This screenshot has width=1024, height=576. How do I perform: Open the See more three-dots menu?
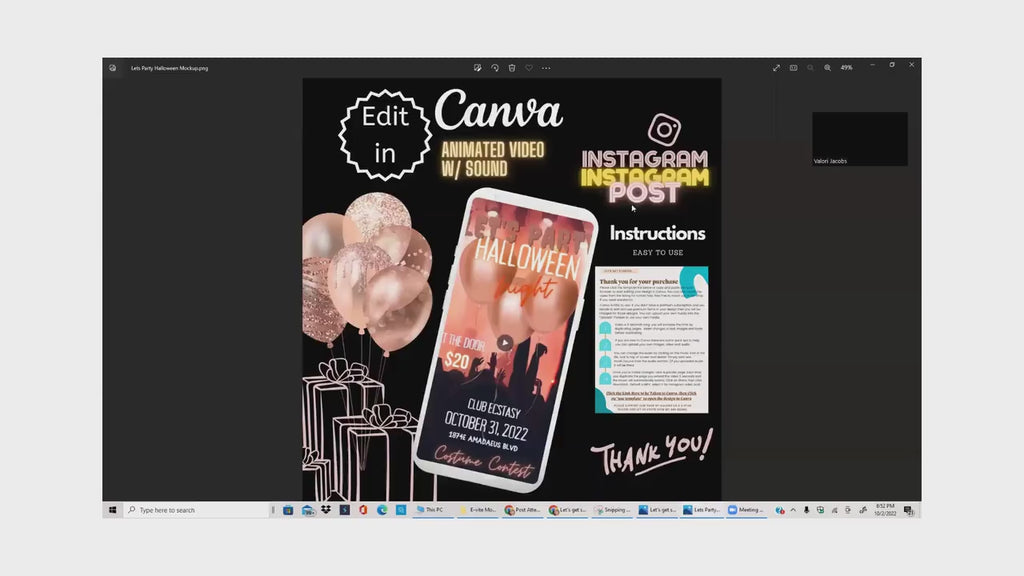tap(546, 68)
